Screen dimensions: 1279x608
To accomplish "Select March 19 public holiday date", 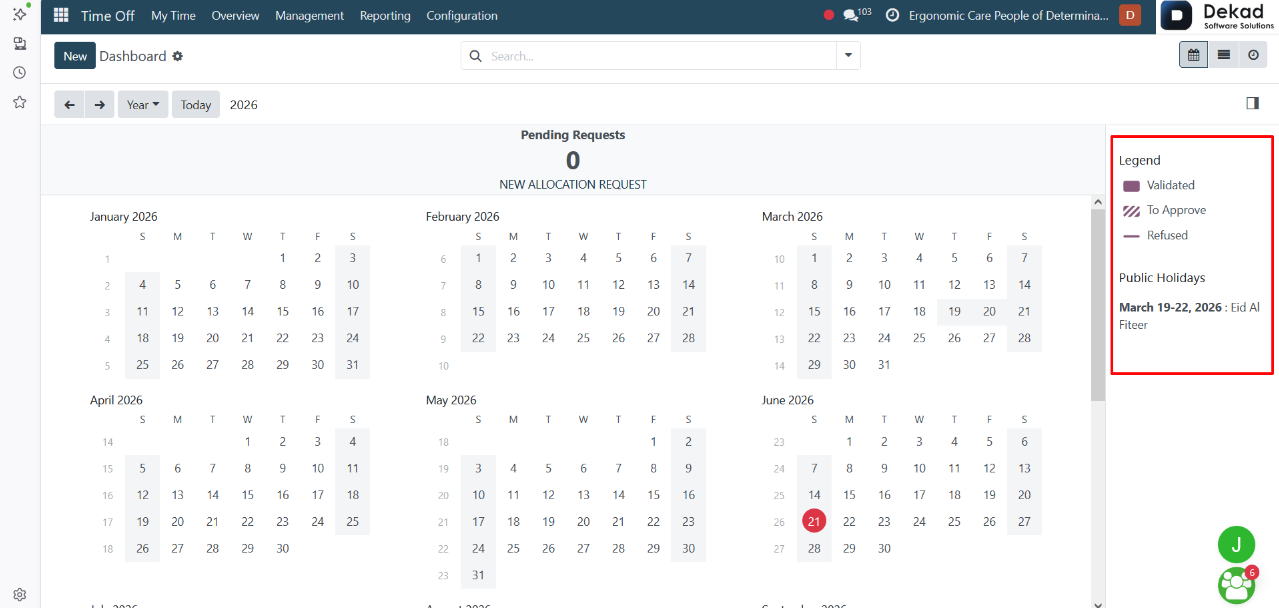I will [954, 311].
